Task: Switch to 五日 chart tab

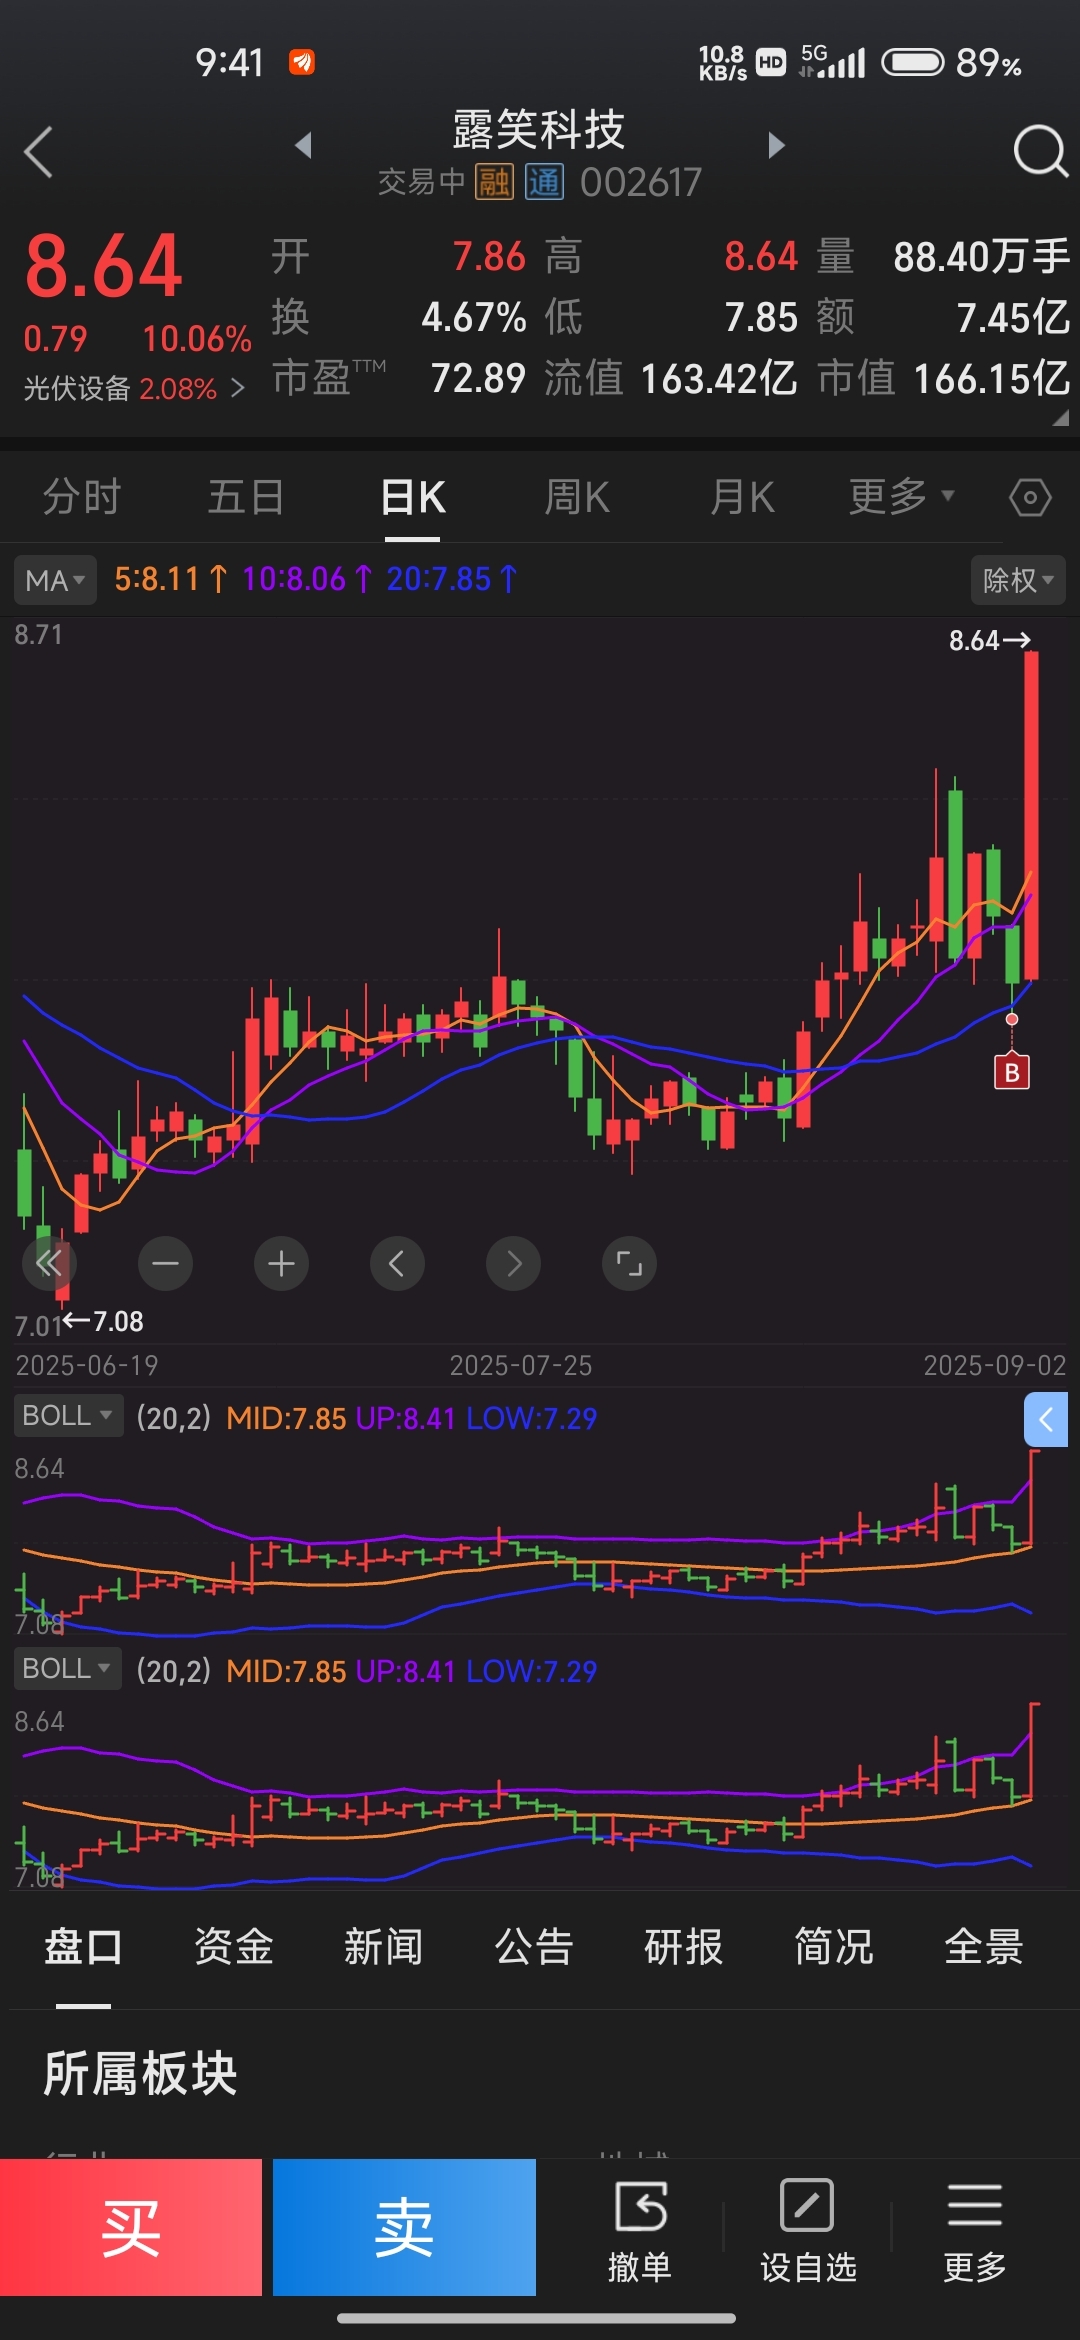Action: click(246, 497)
